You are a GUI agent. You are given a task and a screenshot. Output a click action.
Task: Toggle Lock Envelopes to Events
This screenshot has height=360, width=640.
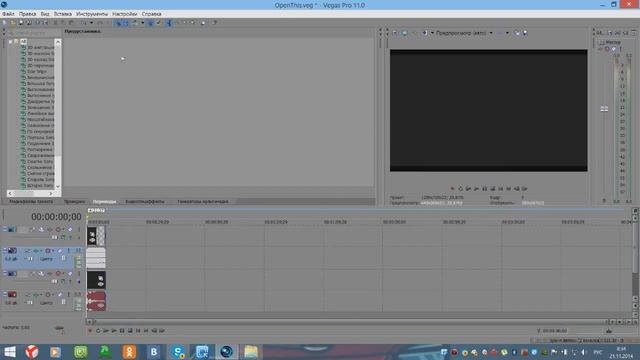151,23
